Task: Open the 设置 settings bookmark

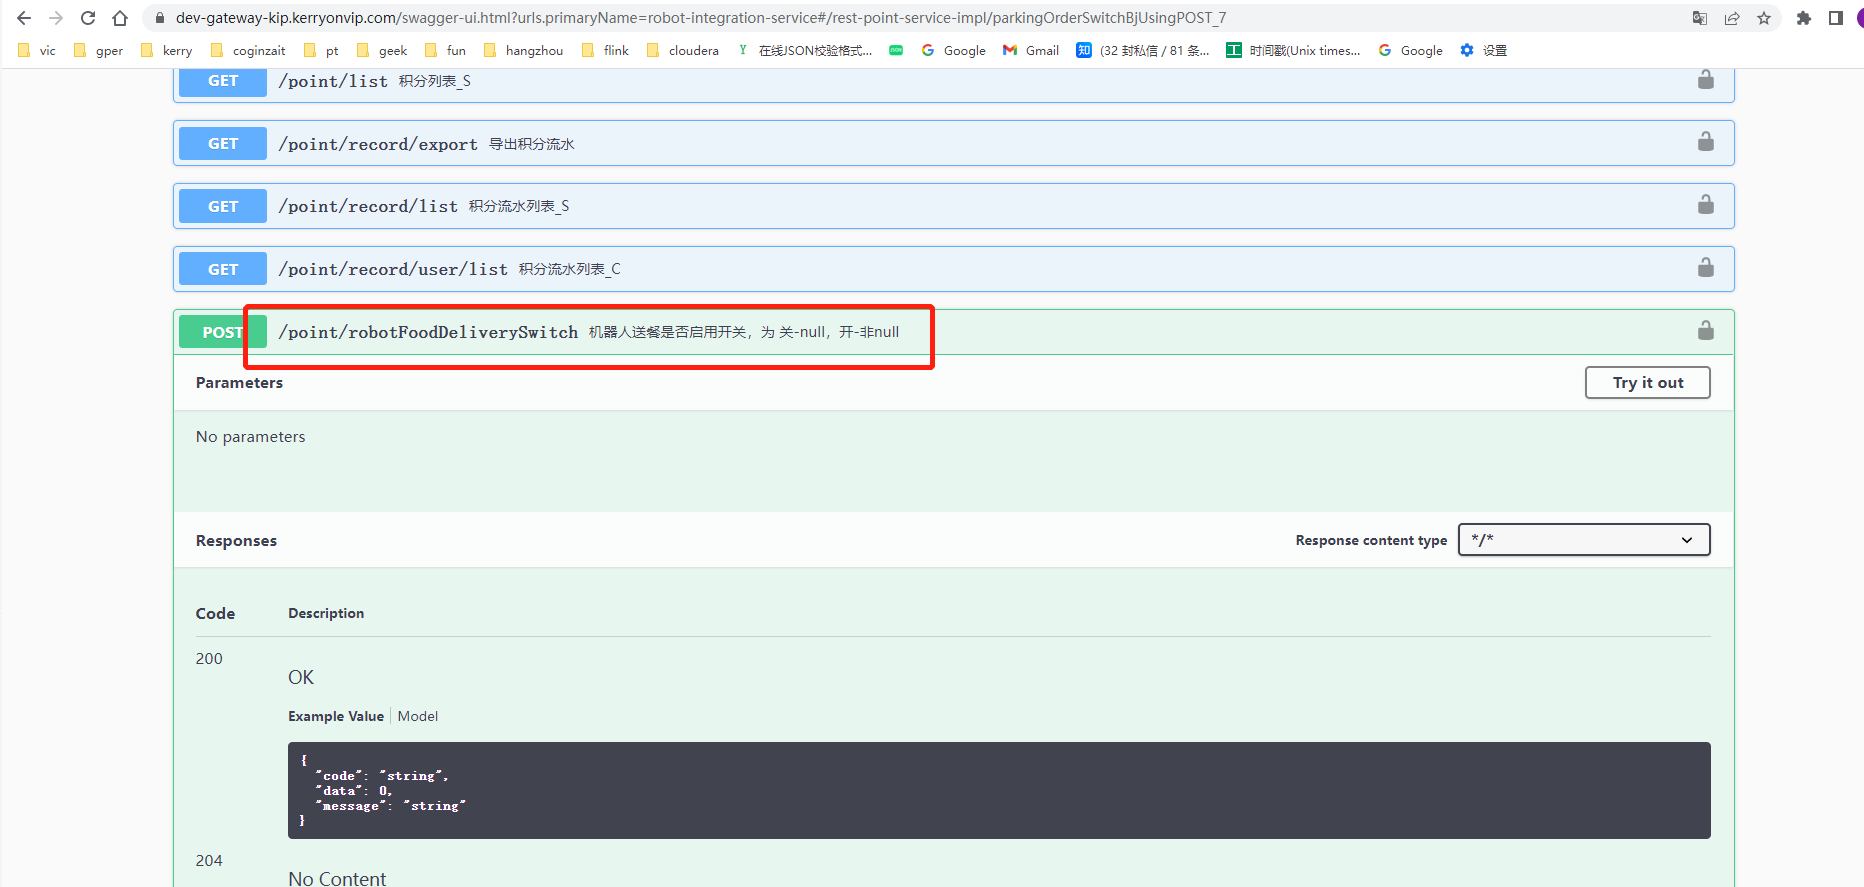Action: coord(1483,50)
